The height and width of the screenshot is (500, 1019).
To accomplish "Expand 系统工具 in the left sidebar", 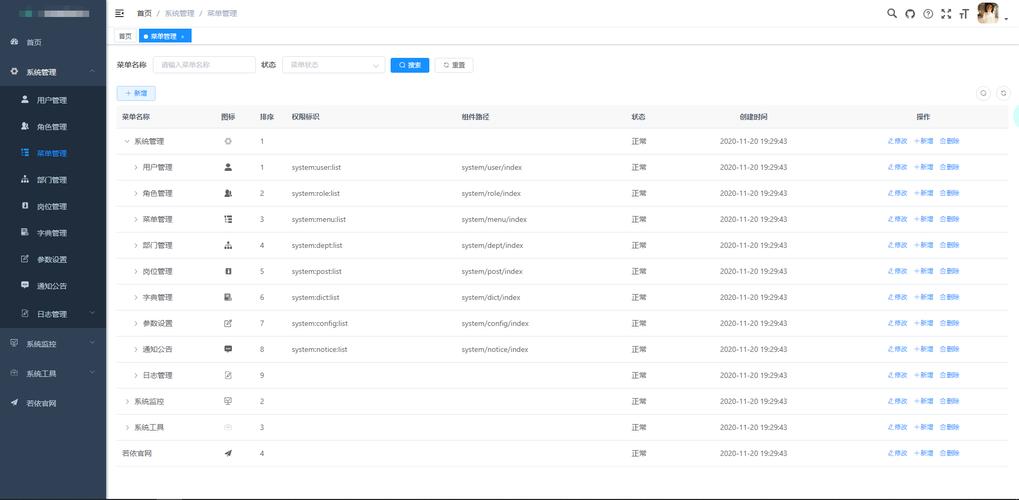I will tap(53, 373).
